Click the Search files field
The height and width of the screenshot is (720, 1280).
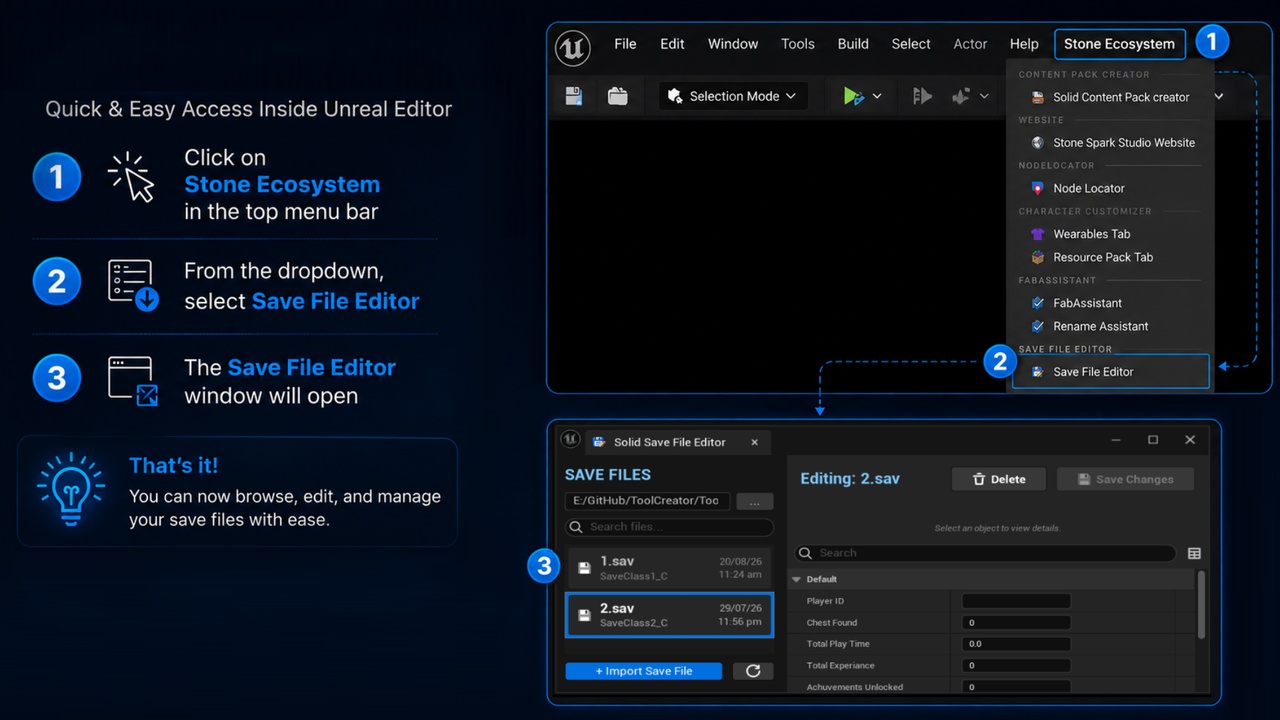click(x=669, y=527)
